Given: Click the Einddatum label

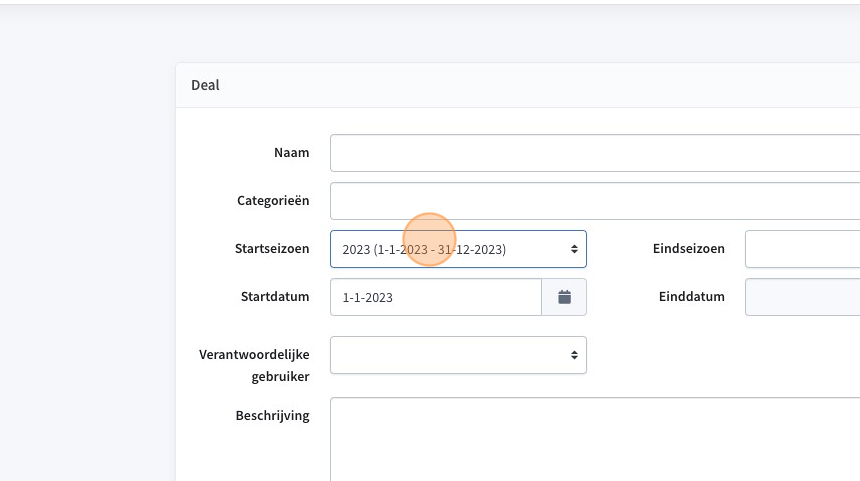Looking at the screenshot, I should coord(692,297).
